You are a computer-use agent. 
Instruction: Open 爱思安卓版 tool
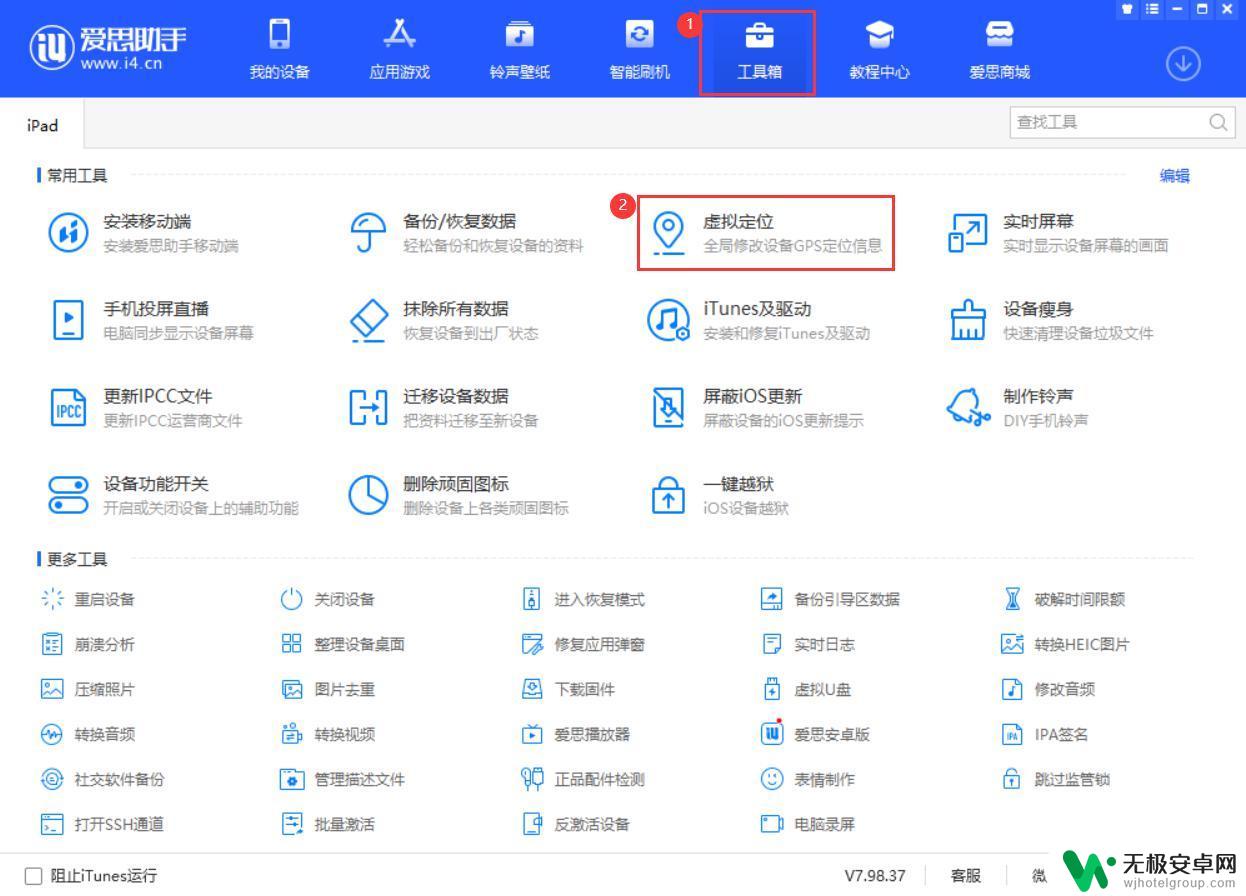(x=816, y=734)
